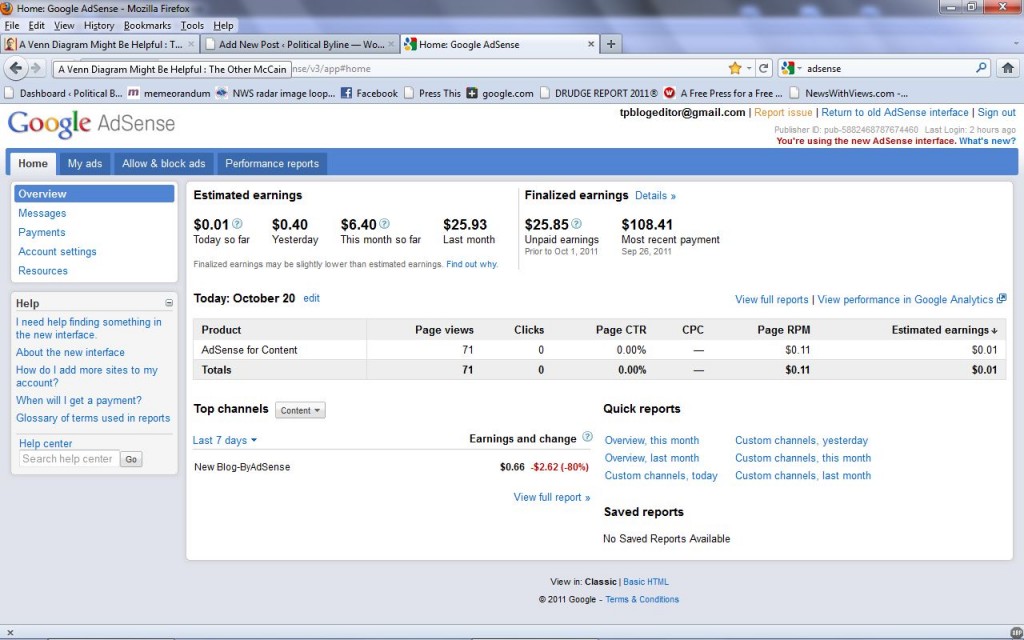Switch to A Venn Diagram browser tab

pos(100,44)
